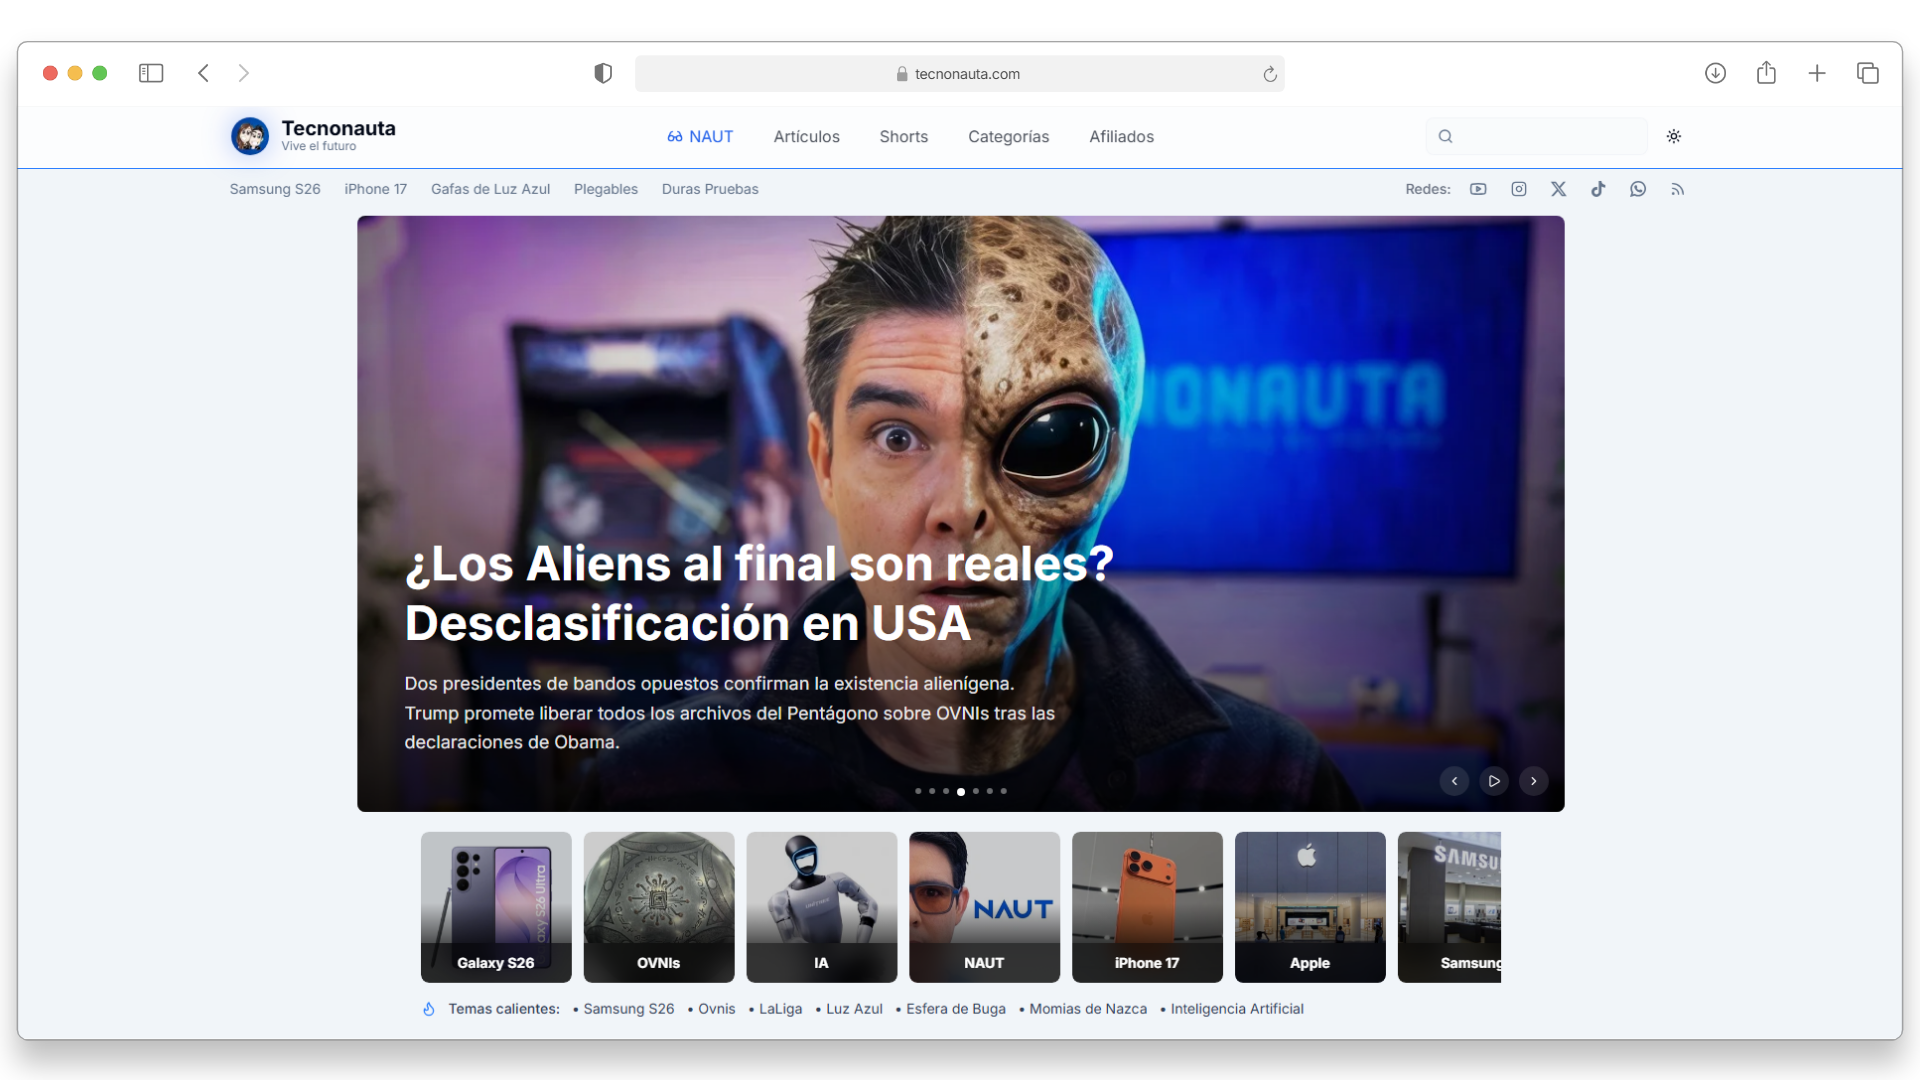Image resolution: width=1920 pixels, height=1080 pixels.
Task: Open the Artículos section
Action: (x=806, y=136)
